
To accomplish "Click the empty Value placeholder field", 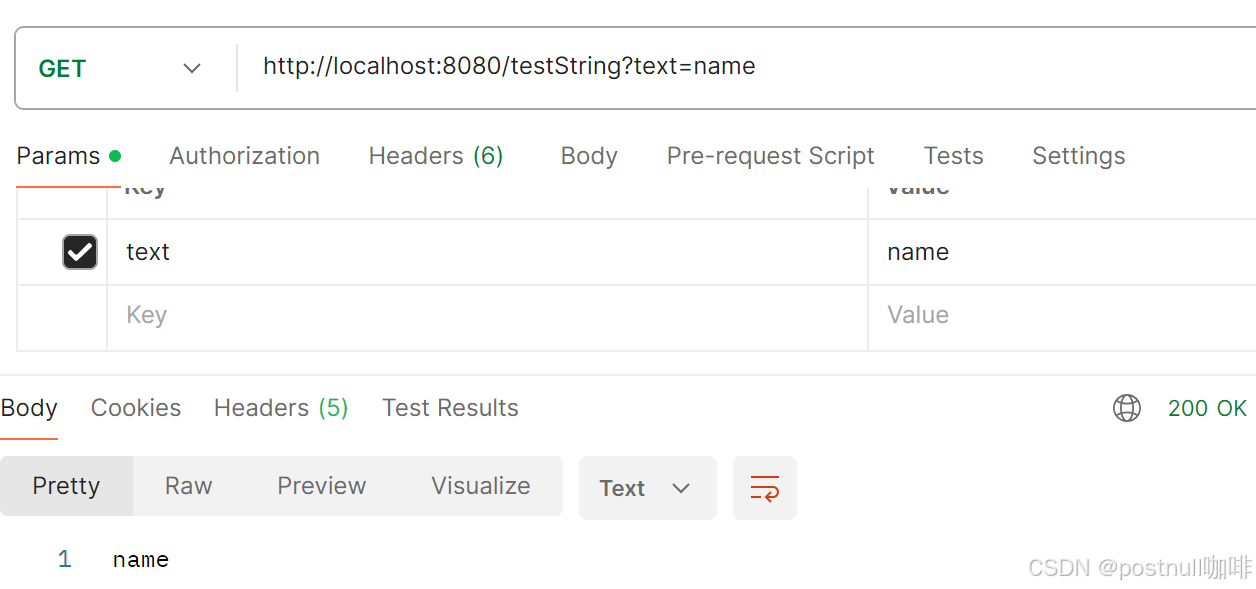I will click(x=1060, y=316).
